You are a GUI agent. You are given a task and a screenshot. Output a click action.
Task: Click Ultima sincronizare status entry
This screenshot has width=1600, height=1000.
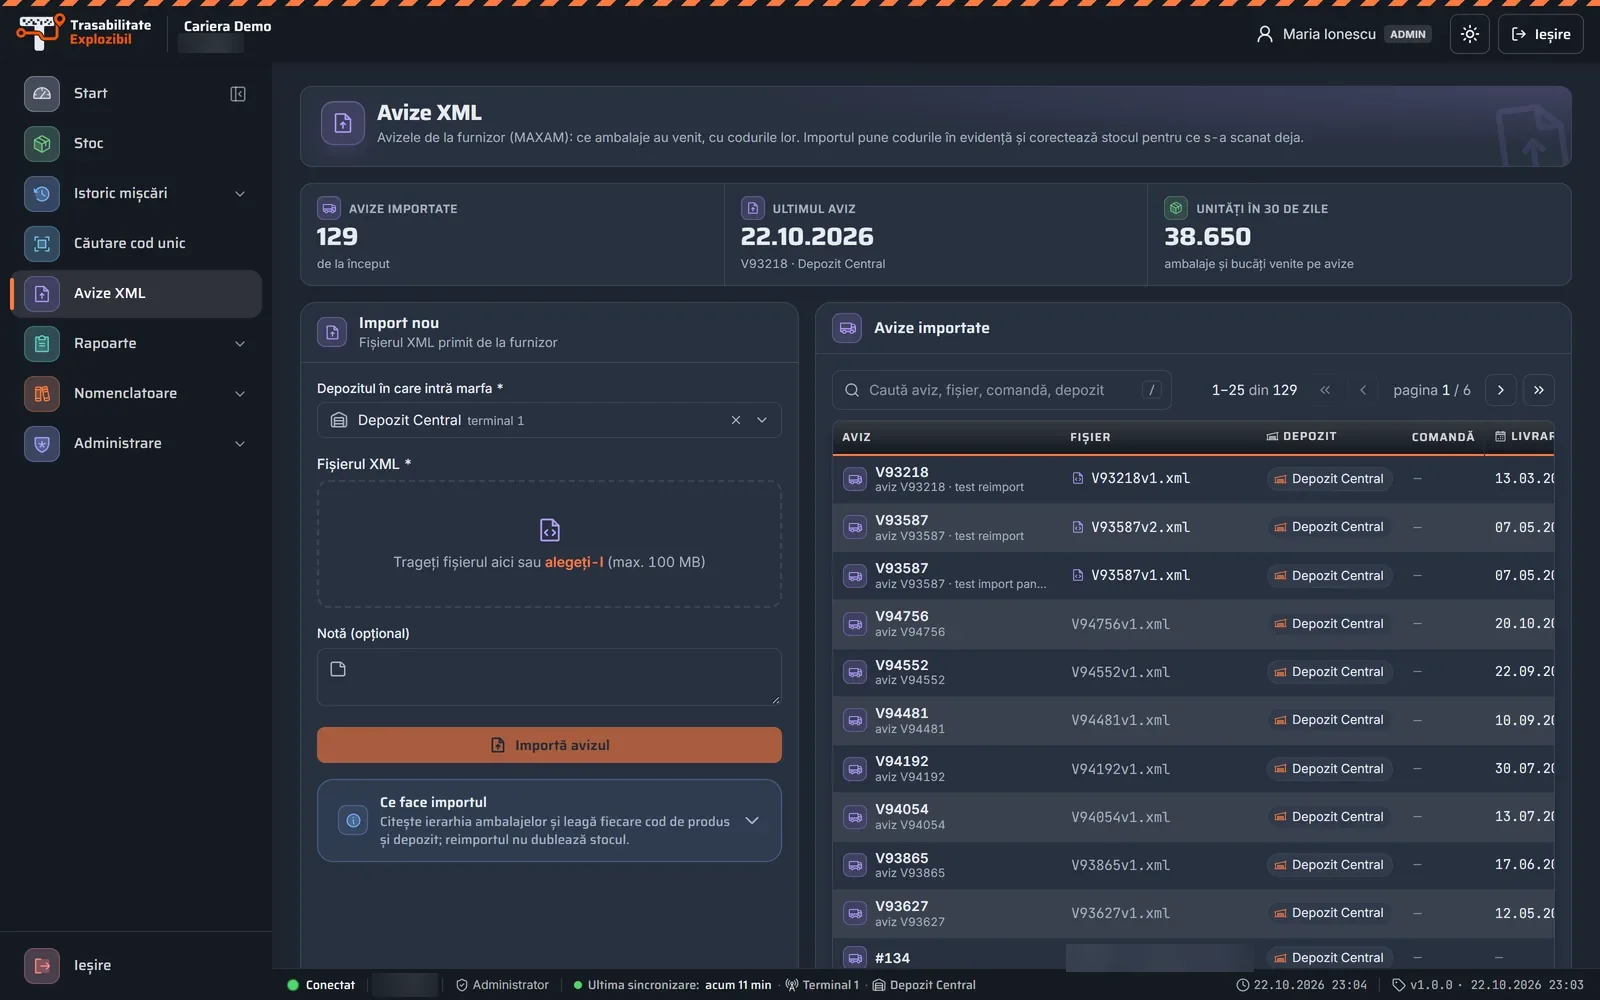click(x=672, y=985)
